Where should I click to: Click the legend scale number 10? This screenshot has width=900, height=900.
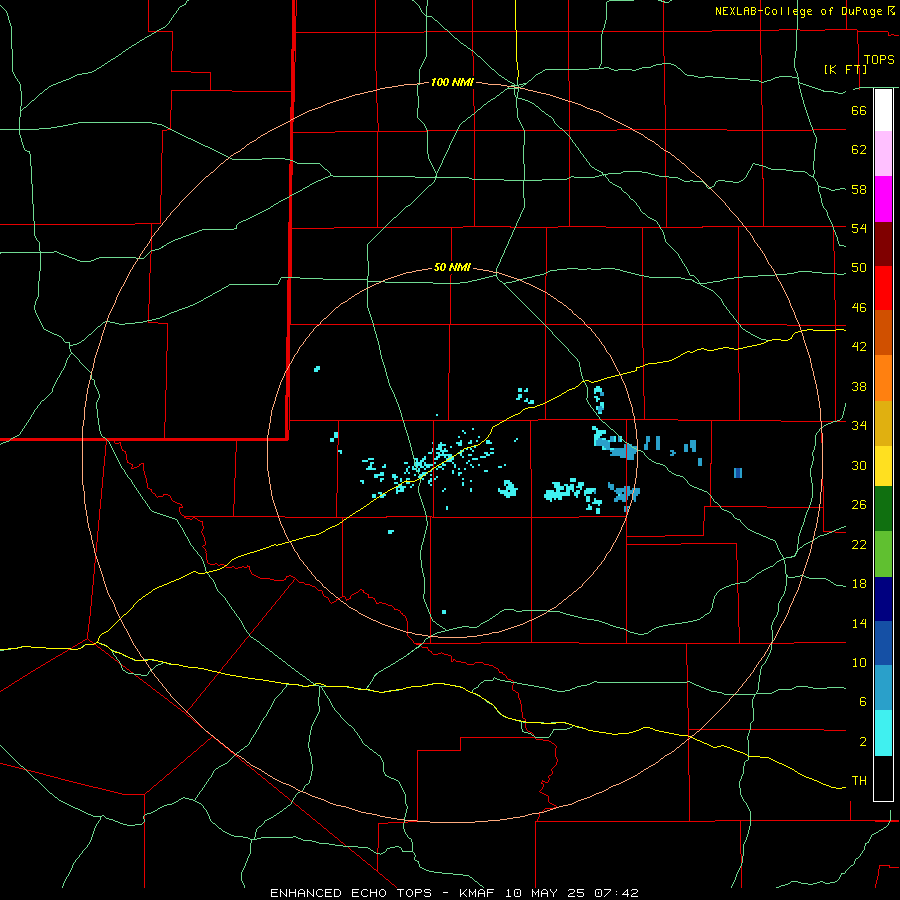[859, 662]
